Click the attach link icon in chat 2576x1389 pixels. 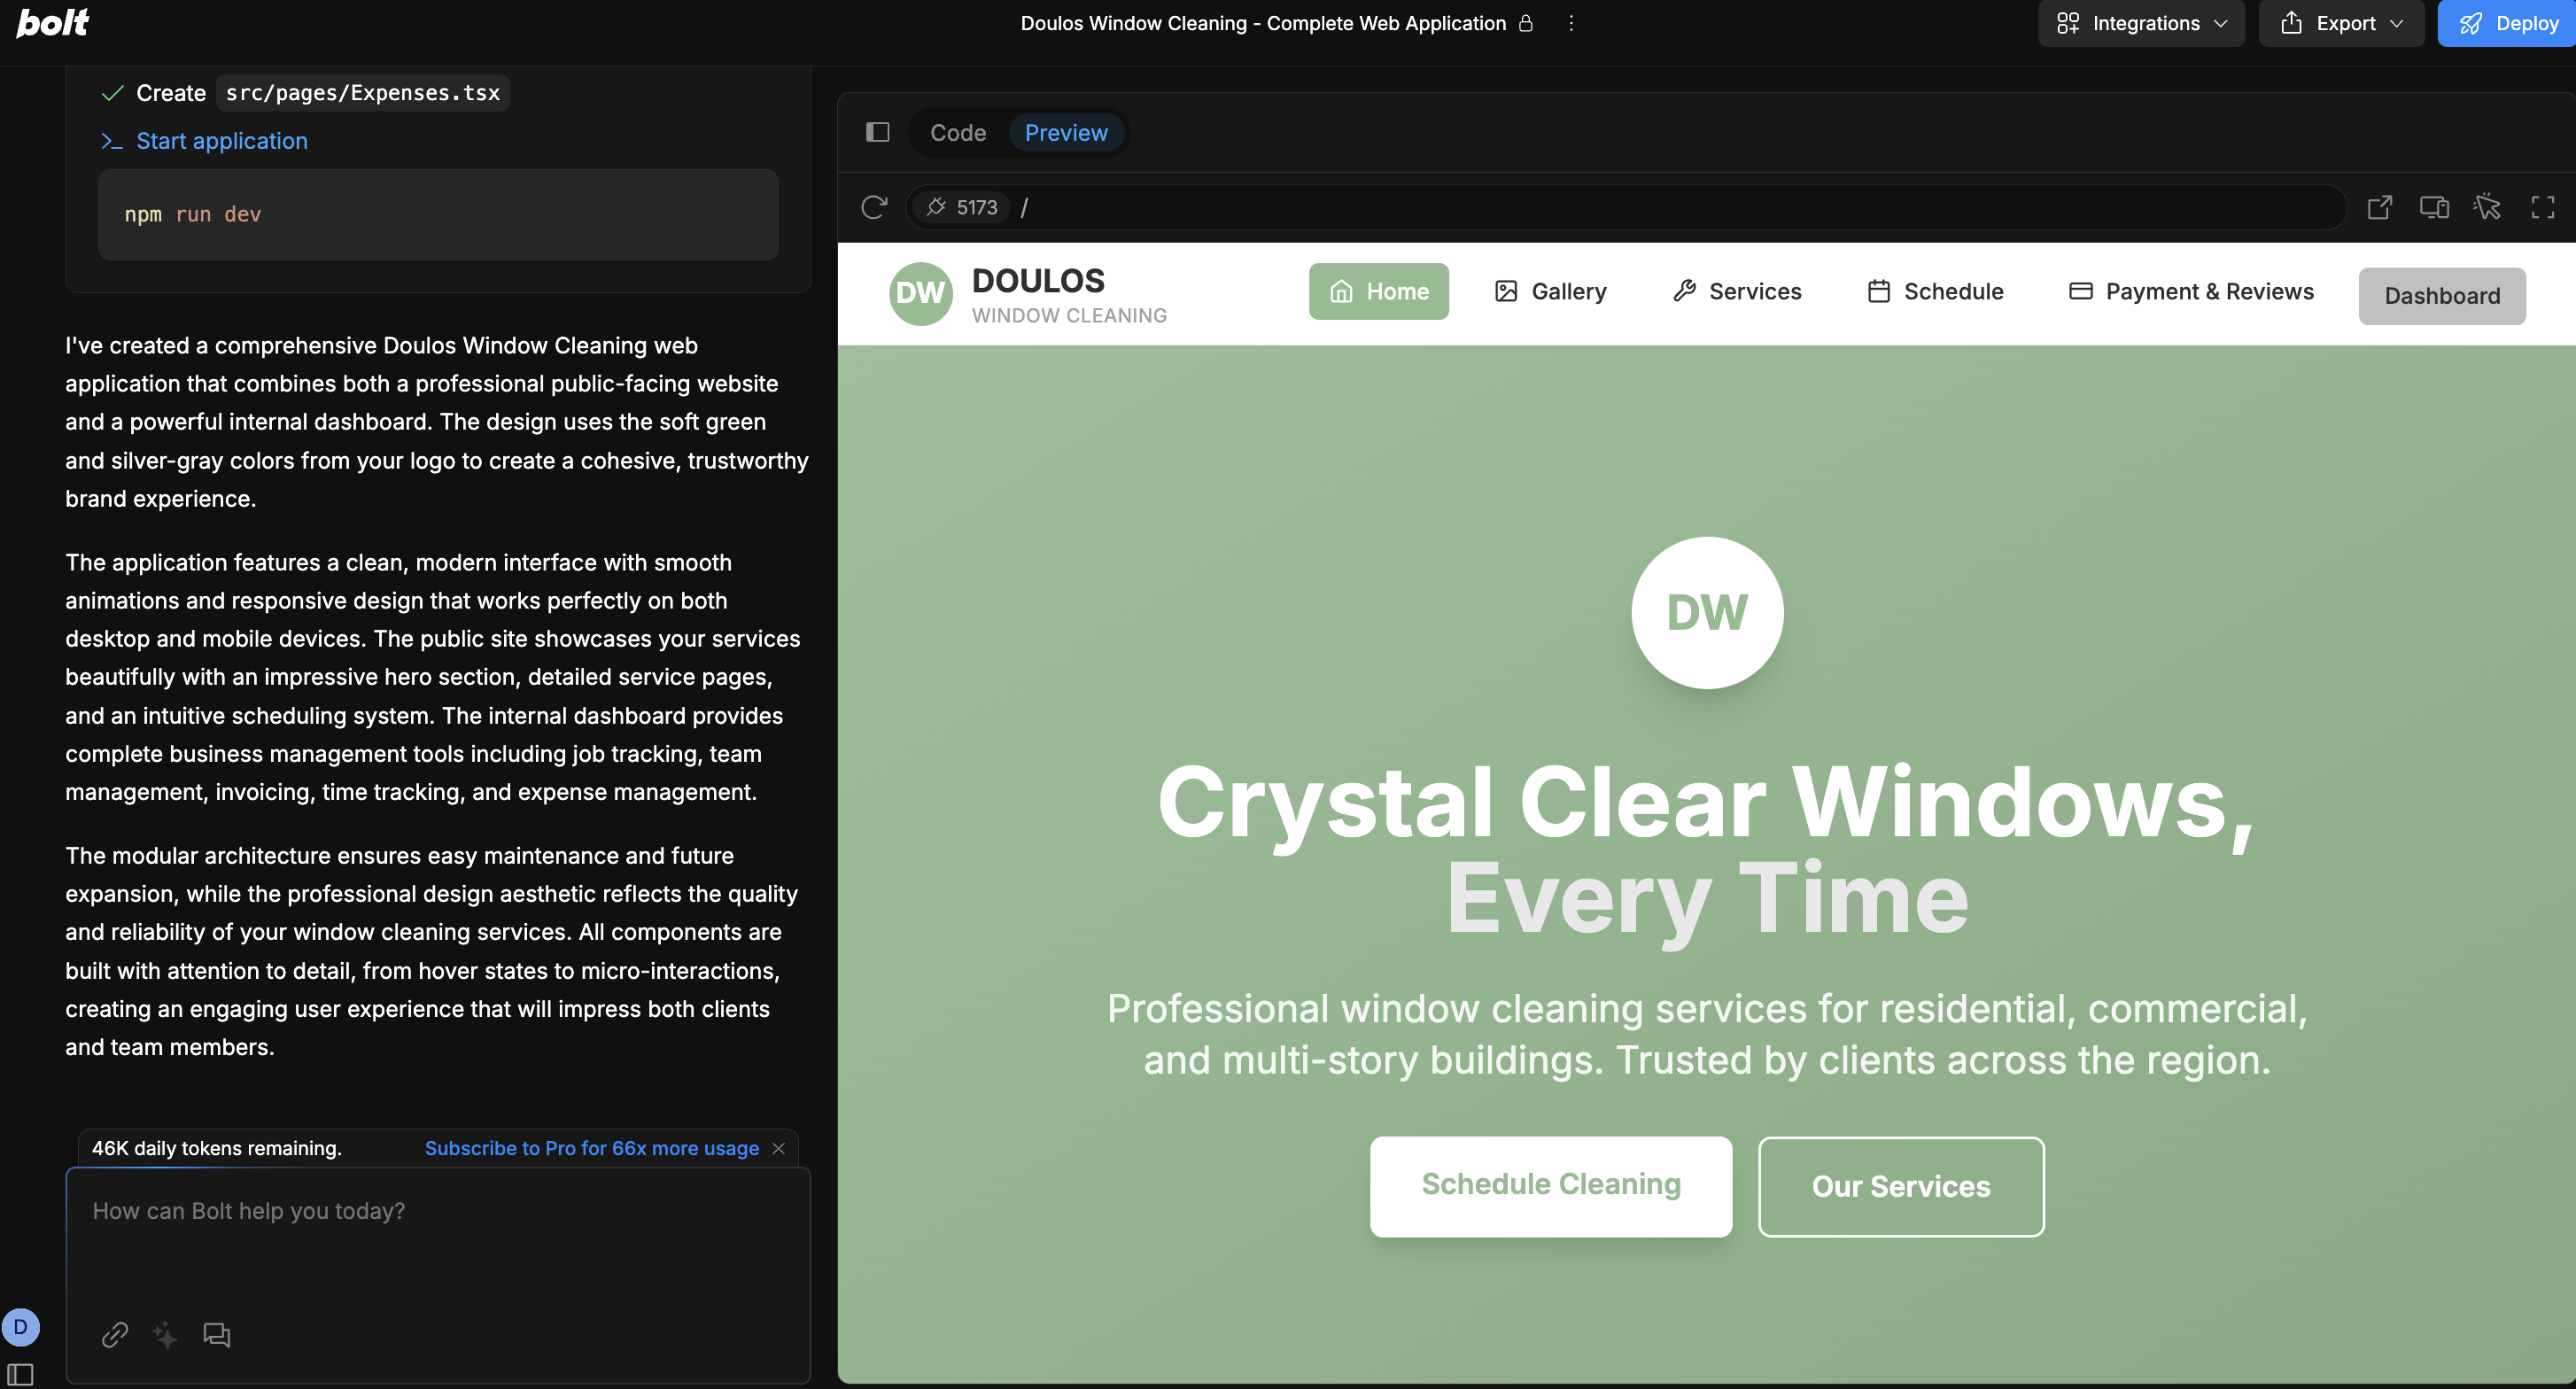point(115,1335)
